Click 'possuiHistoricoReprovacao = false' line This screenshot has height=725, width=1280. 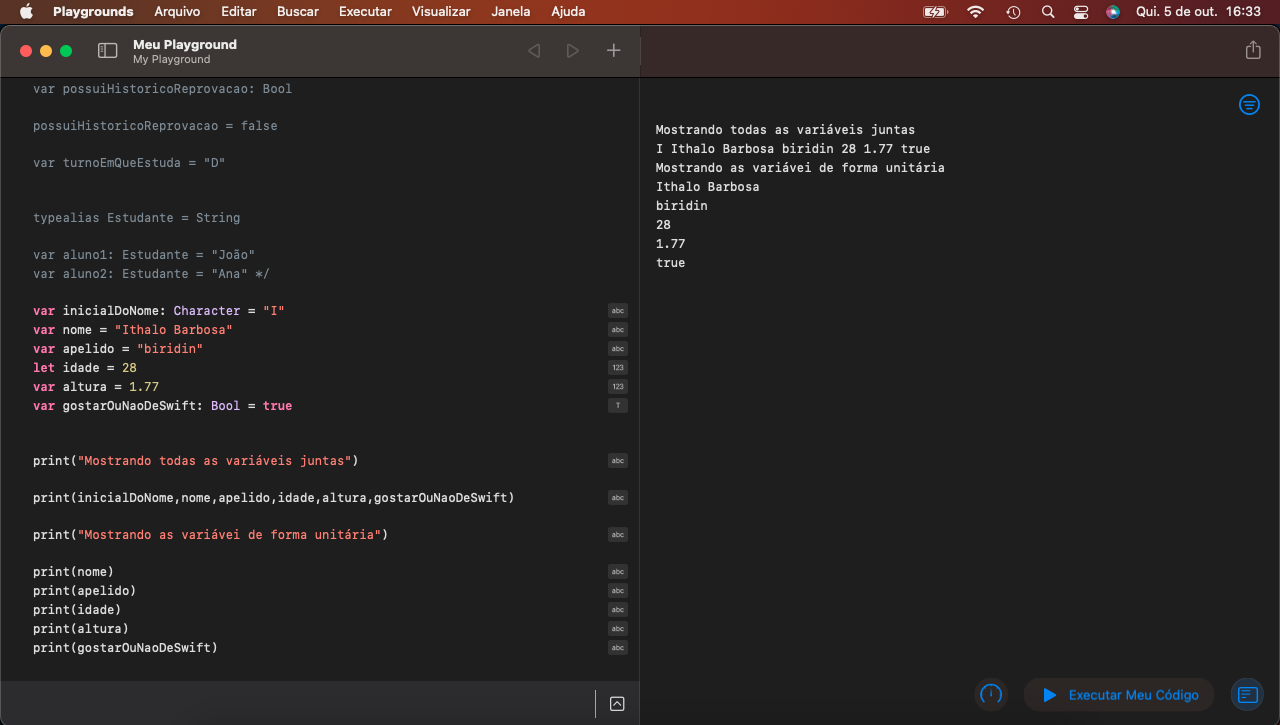[x=155, y=126]
